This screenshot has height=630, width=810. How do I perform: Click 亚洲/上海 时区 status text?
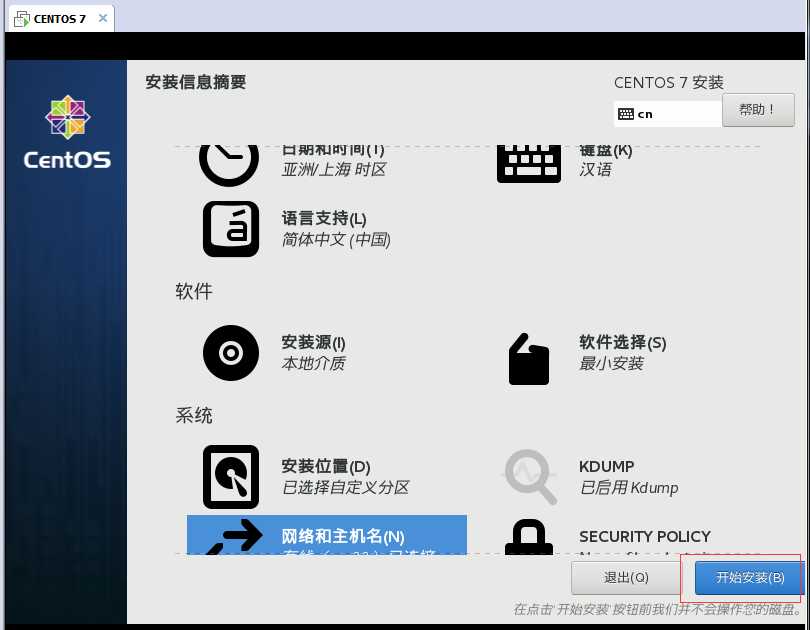click(334, 169)
